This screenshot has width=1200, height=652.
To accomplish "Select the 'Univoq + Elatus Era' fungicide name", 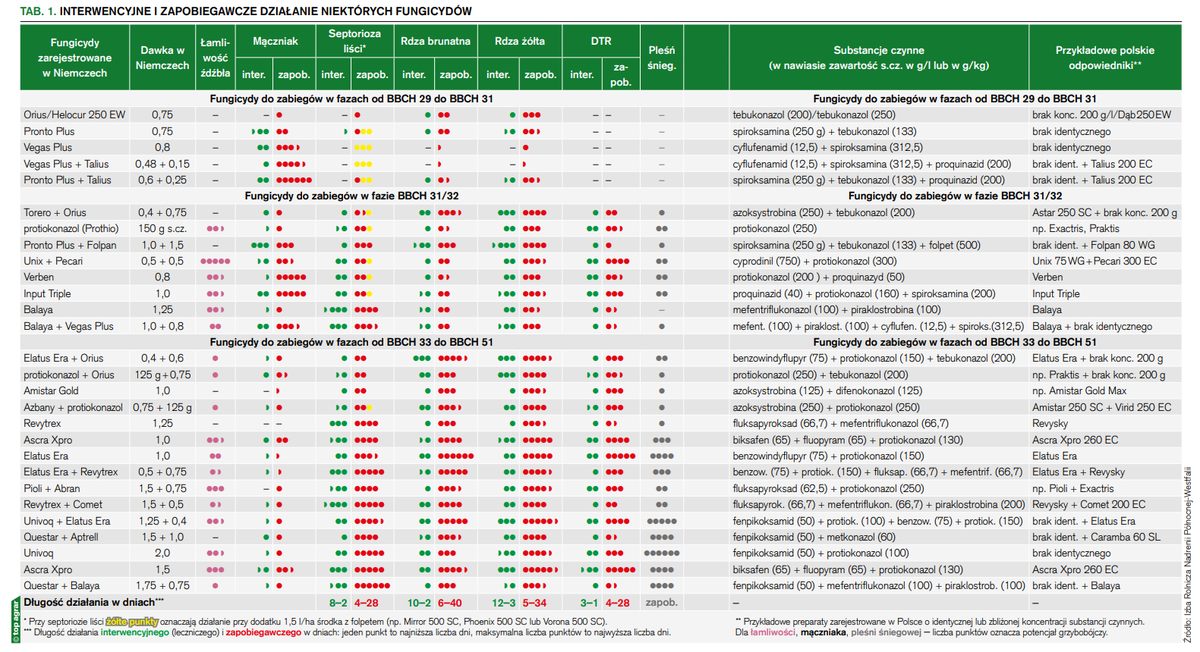I will coord(66,521).
